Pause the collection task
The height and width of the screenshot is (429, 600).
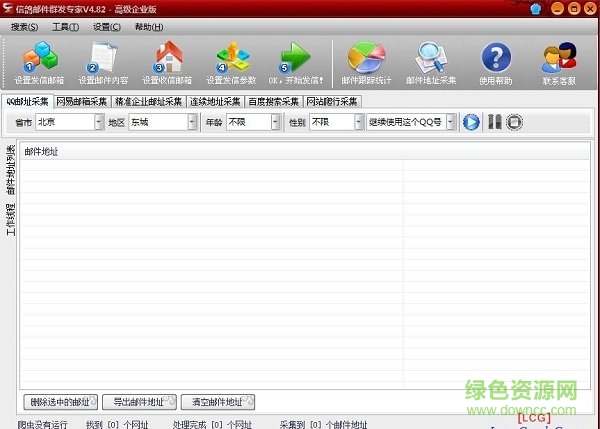494,122
